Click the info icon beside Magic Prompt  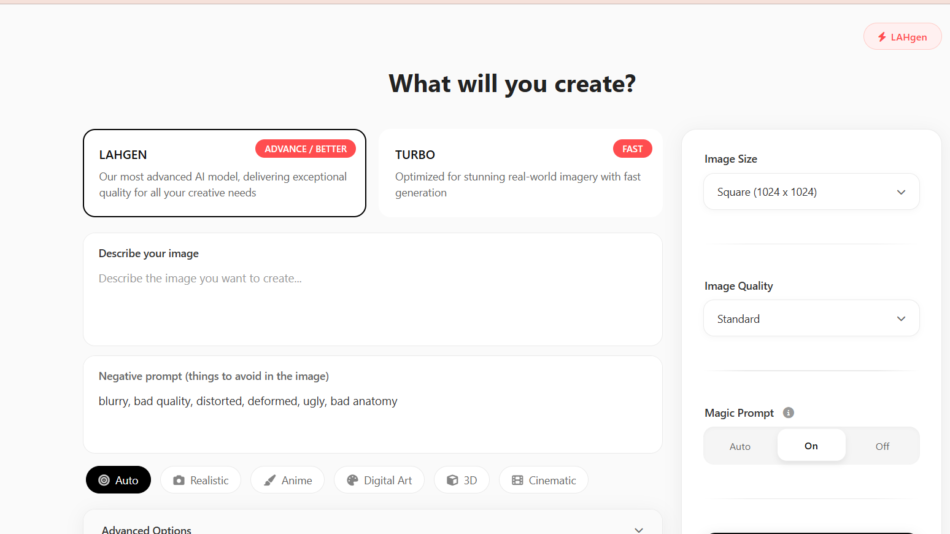(788, 413)
